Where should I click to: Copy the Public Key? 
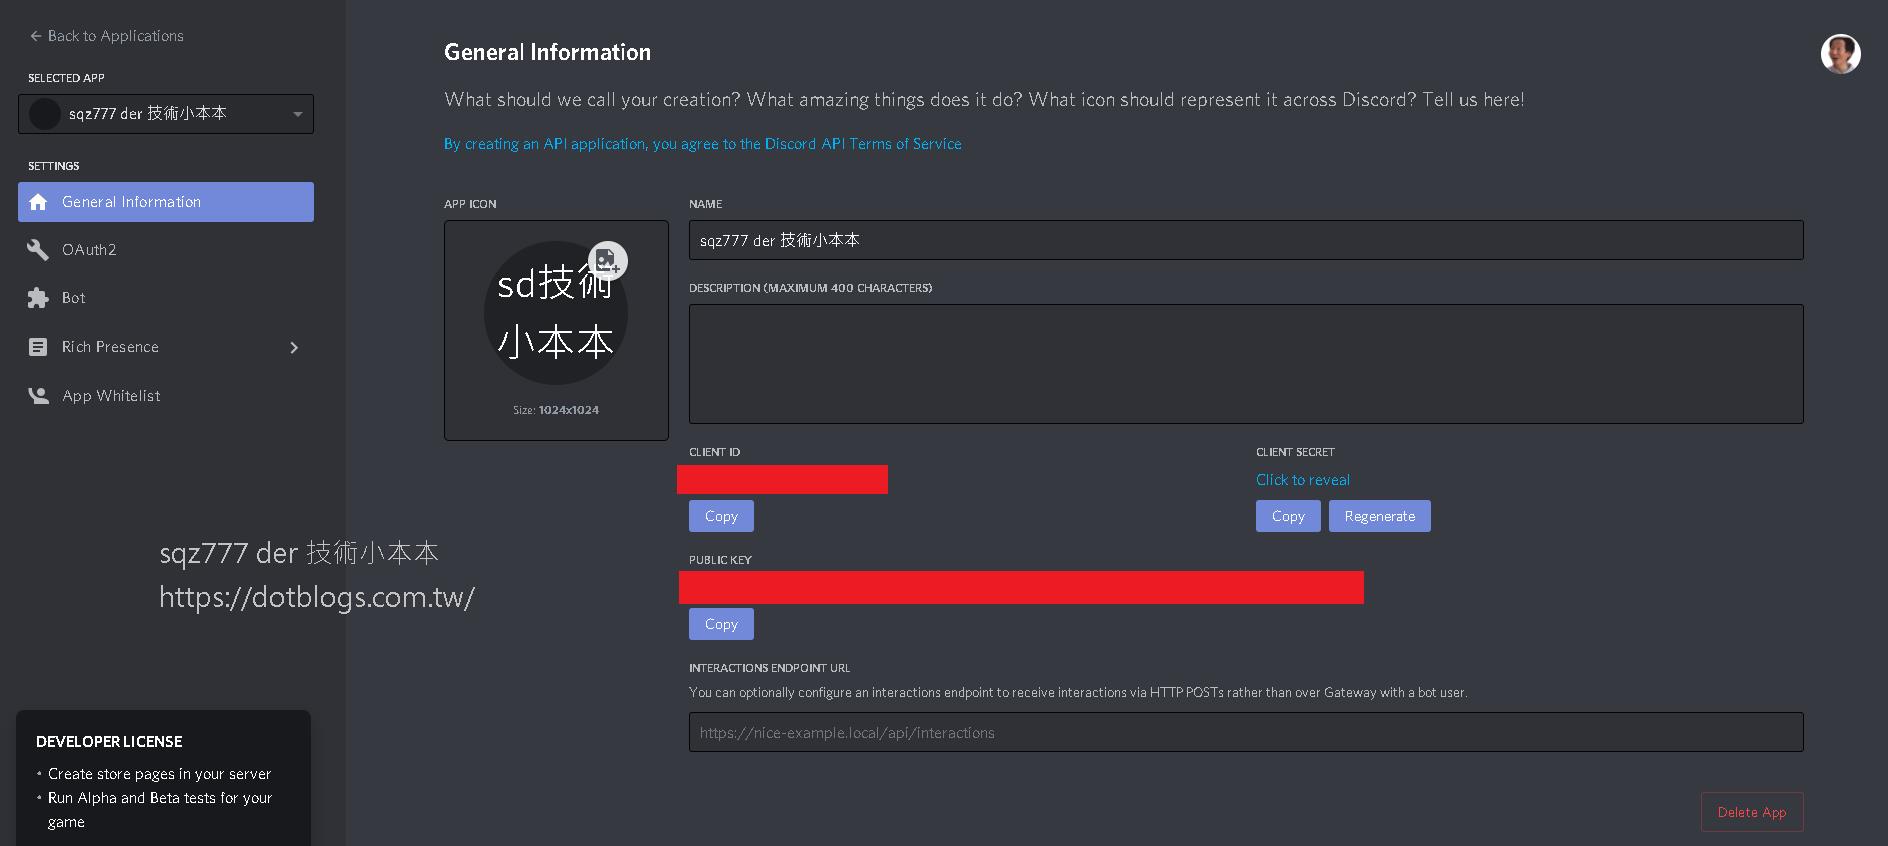pyautogui.click(x=721, y=624)
